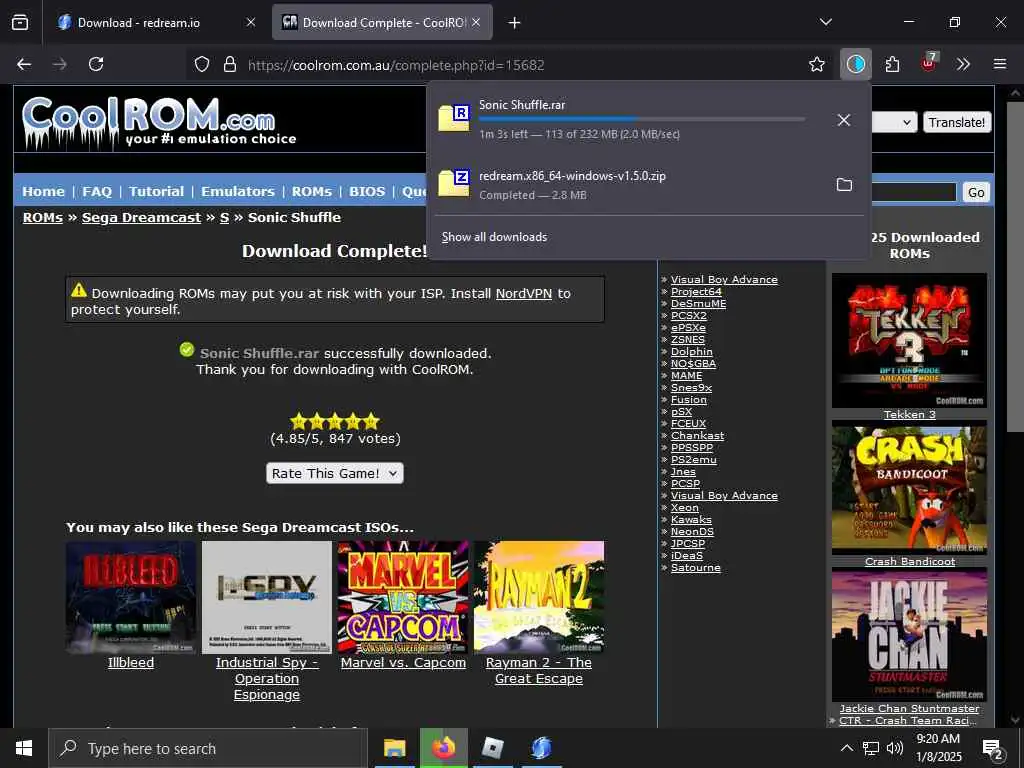The height and width of the screenshot is (768, 1024).
Task: Open the Tutorial menu item
Action: click(156, 191)
